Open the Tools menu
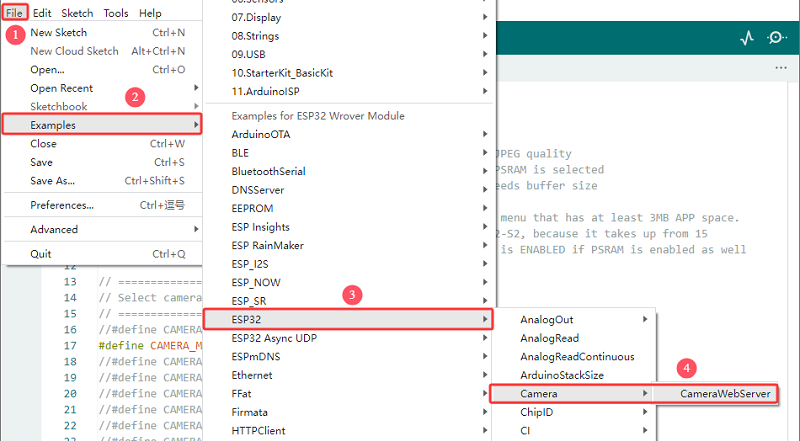This screenshot has height=441, width=800. tap(116, 13)
